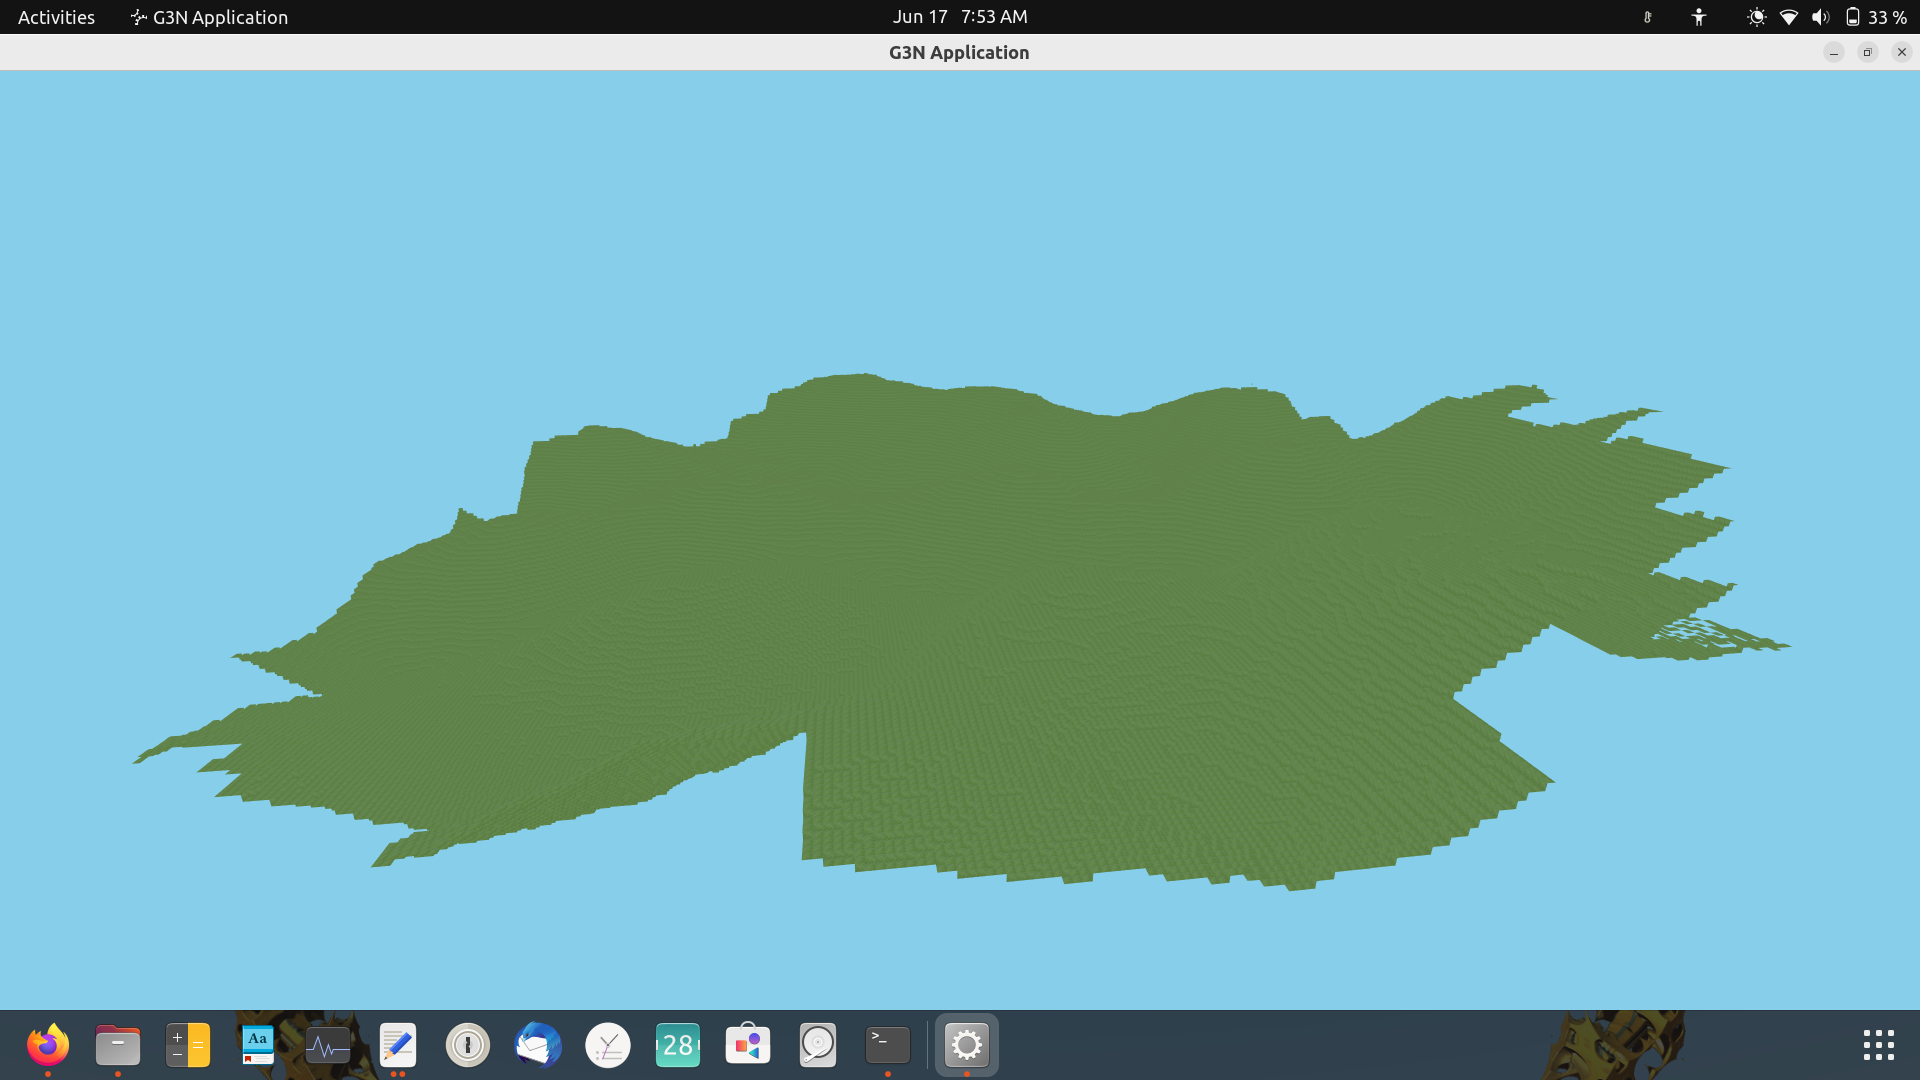Viewport: 1920px width, 1080px height.
Task: Open the Software store icon
Action: pos(748,1045)
